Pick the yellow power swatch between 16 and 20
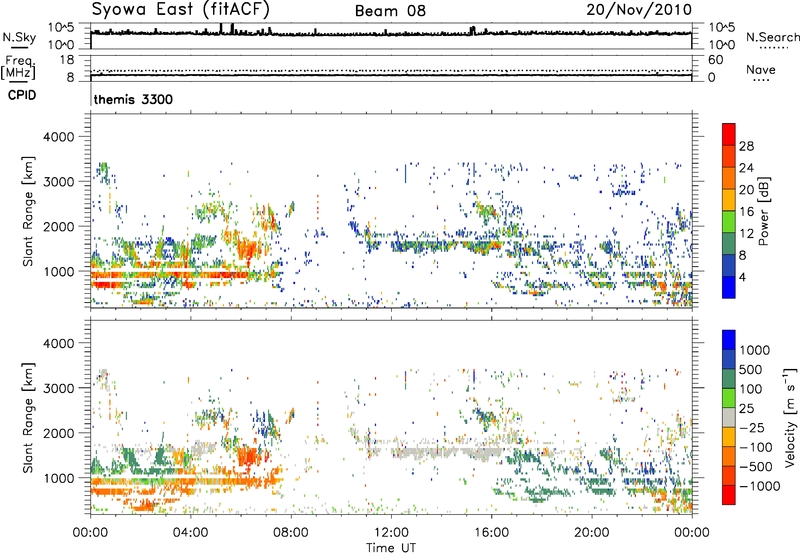Viewport: 800px width, 554px height. (x=729, y=200)
